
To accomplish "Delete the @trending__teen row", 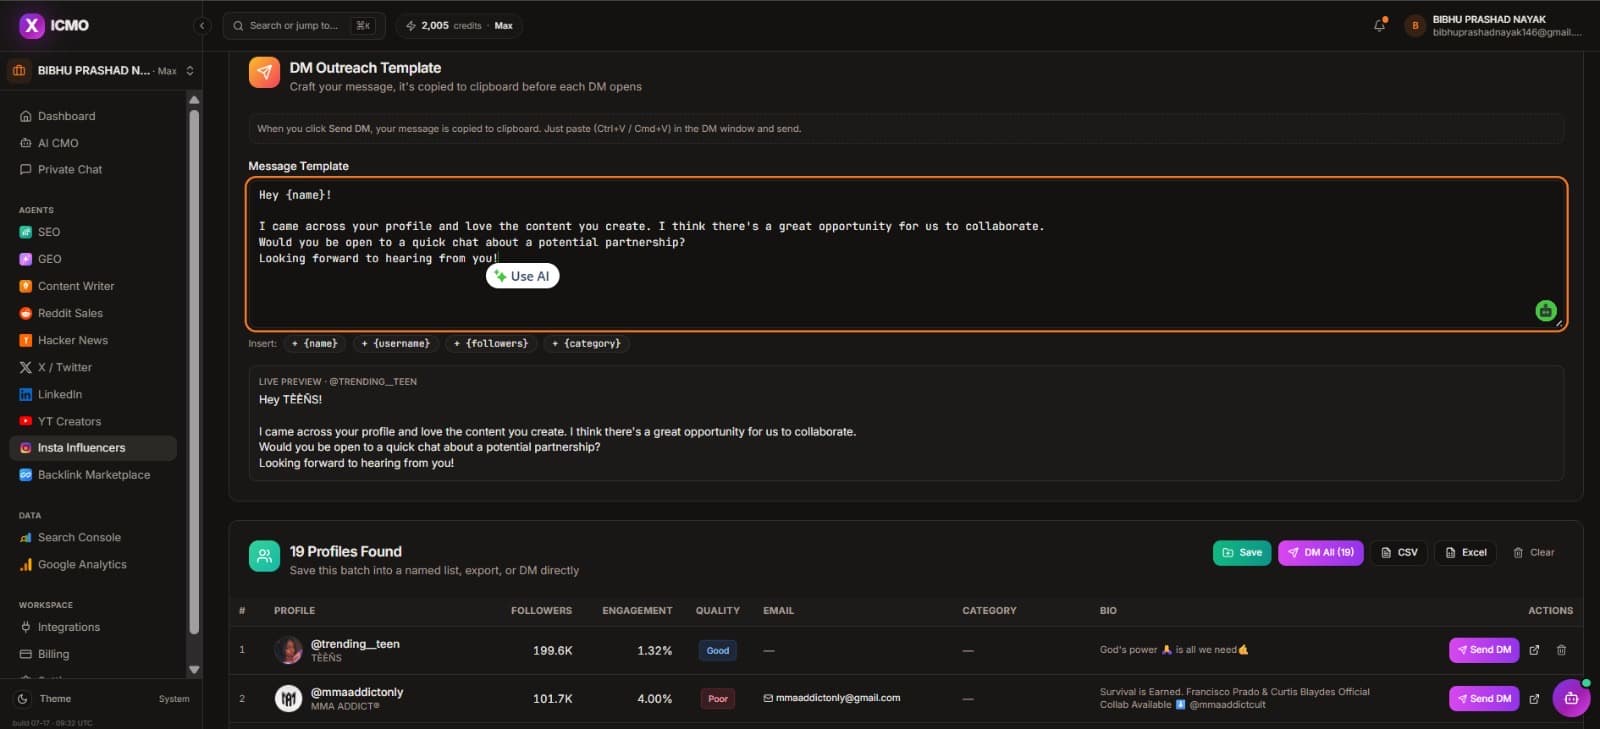I will click(x=1561, y=650).
